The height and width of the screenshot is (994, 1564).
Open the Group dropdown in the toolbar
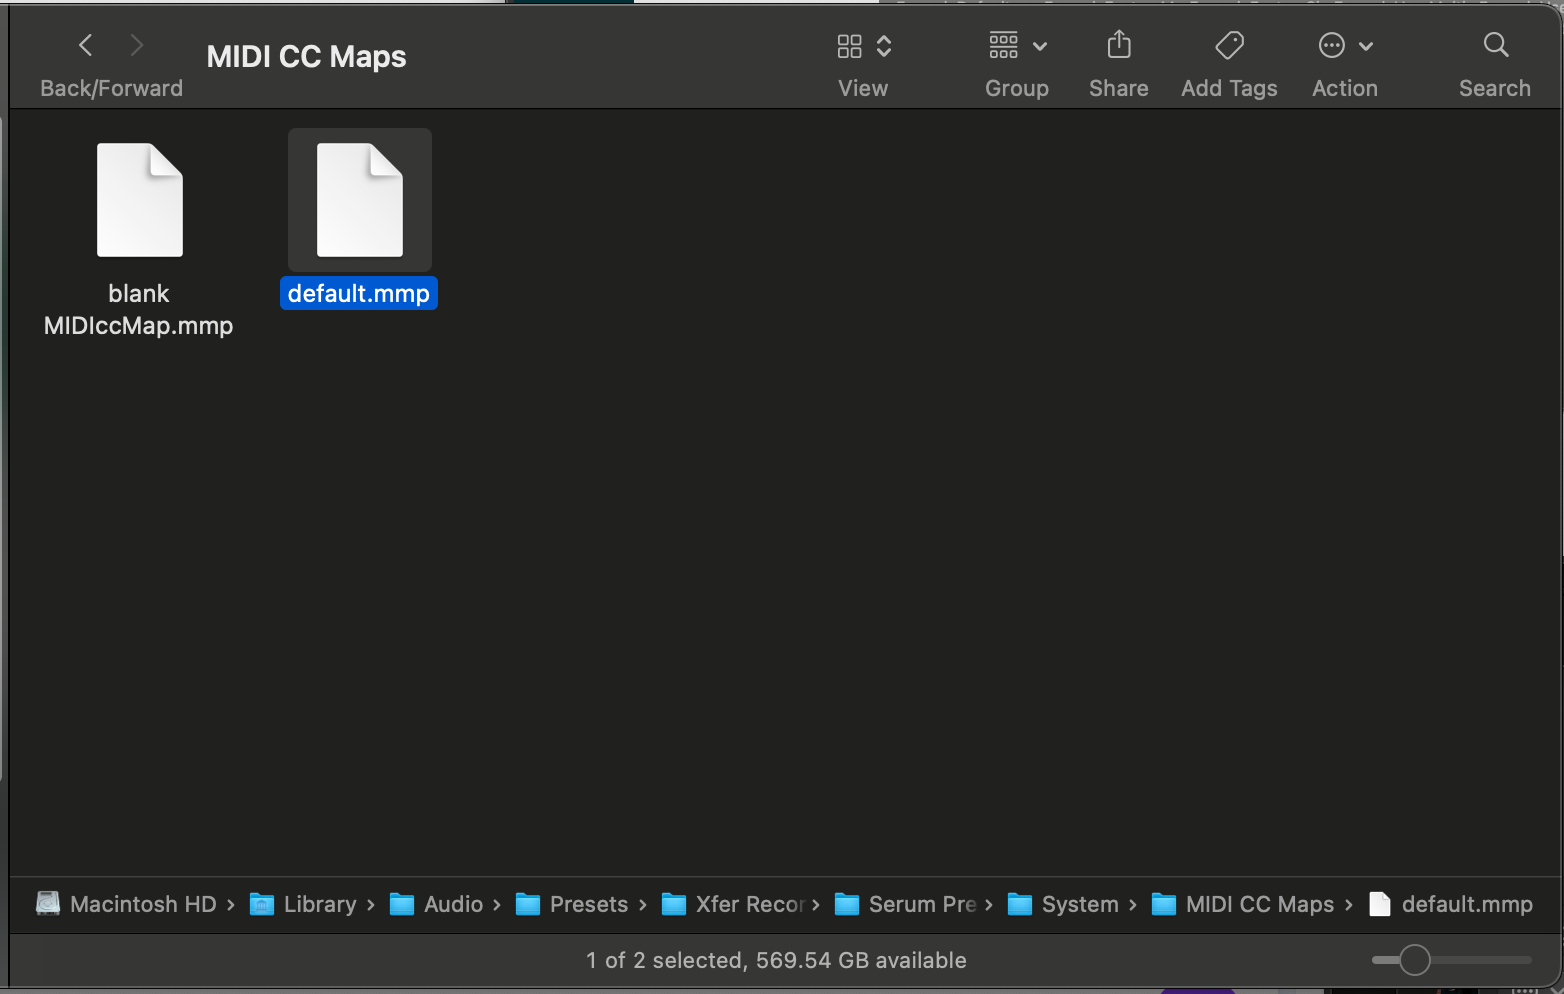coord(1017,46)
